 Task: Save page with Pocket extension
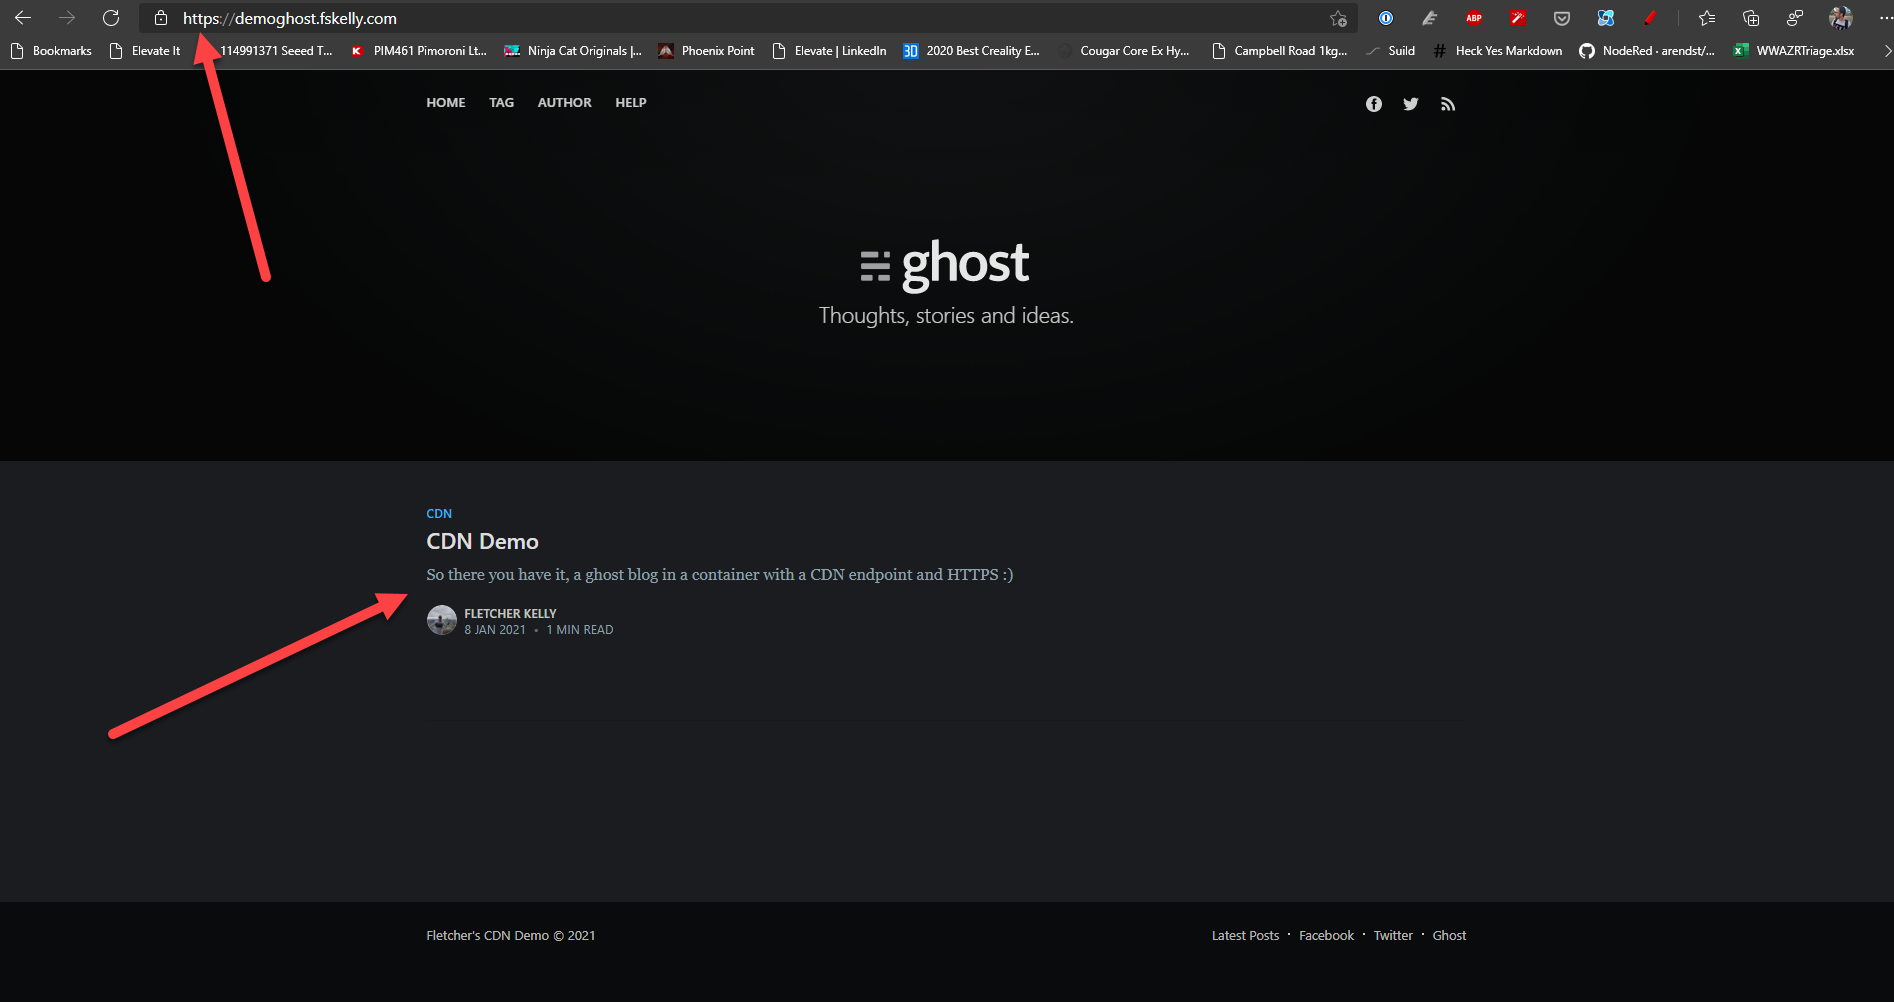[x=1562, y=18]
